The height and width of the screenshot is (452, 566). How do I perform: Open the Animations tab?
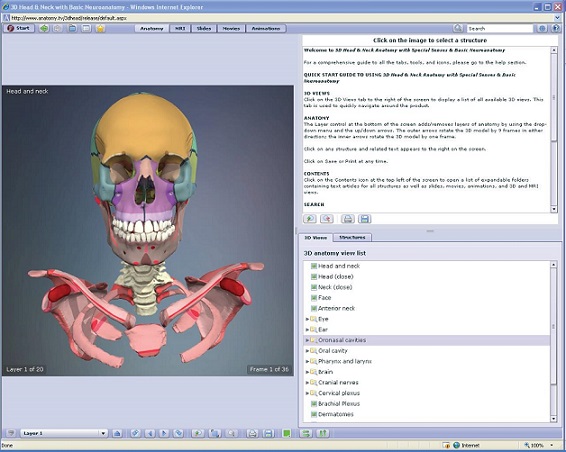pyautogui.click(x=266, y=29)
